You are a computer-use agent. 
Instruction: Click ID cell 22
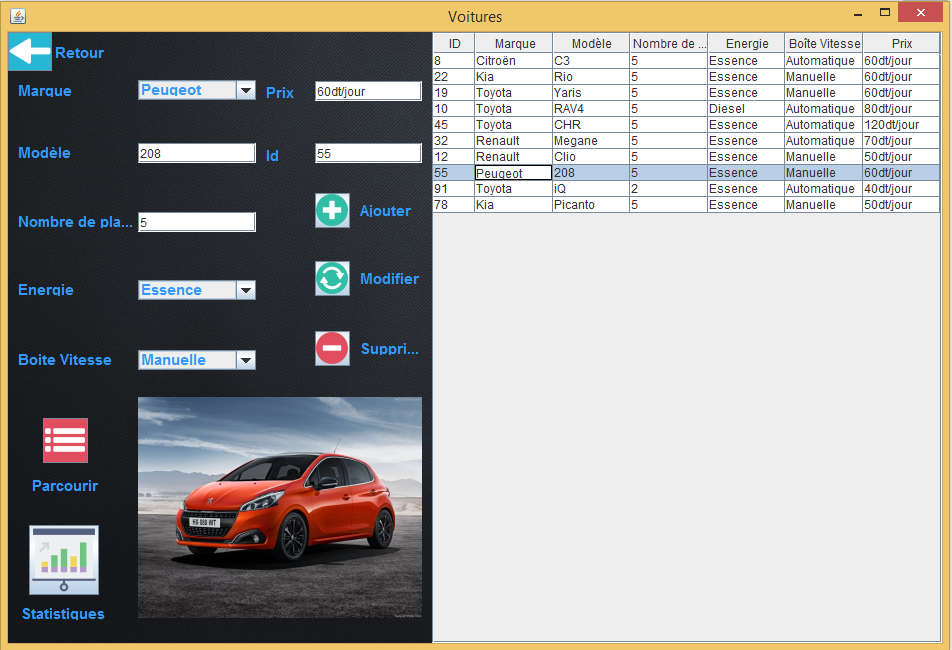pos(454,76)
